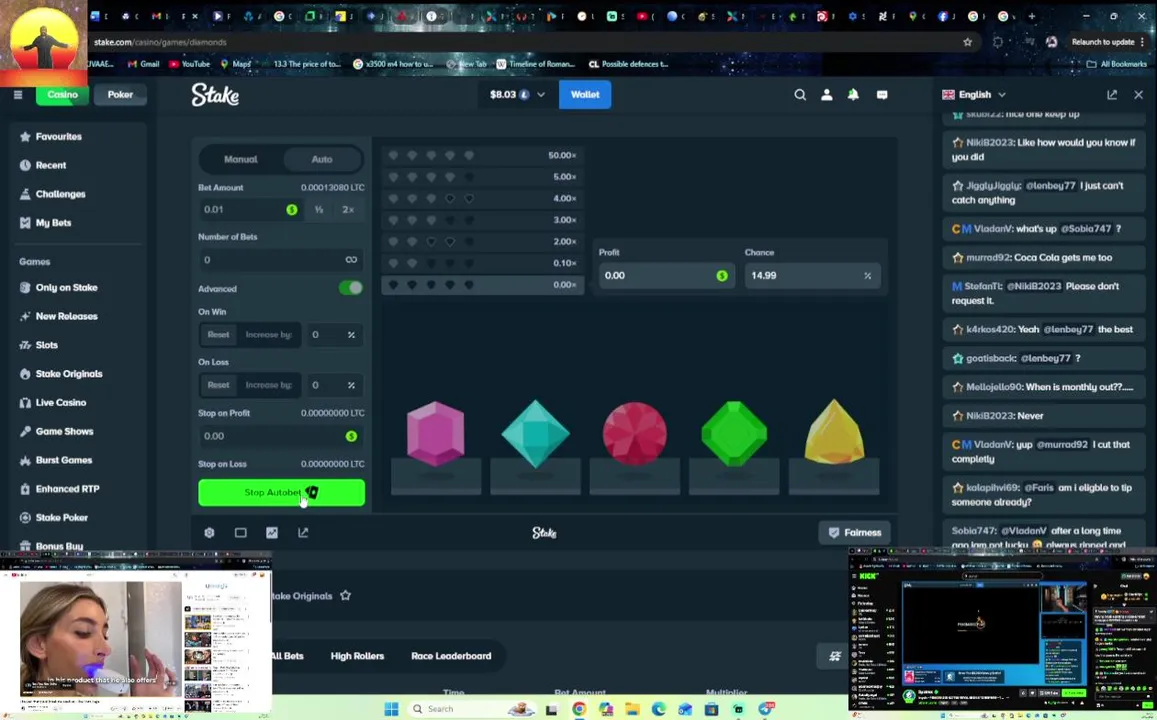Open Chrome from the taskbar
The height and width of the screenshot is (720, 1157).
coord(579,709)
